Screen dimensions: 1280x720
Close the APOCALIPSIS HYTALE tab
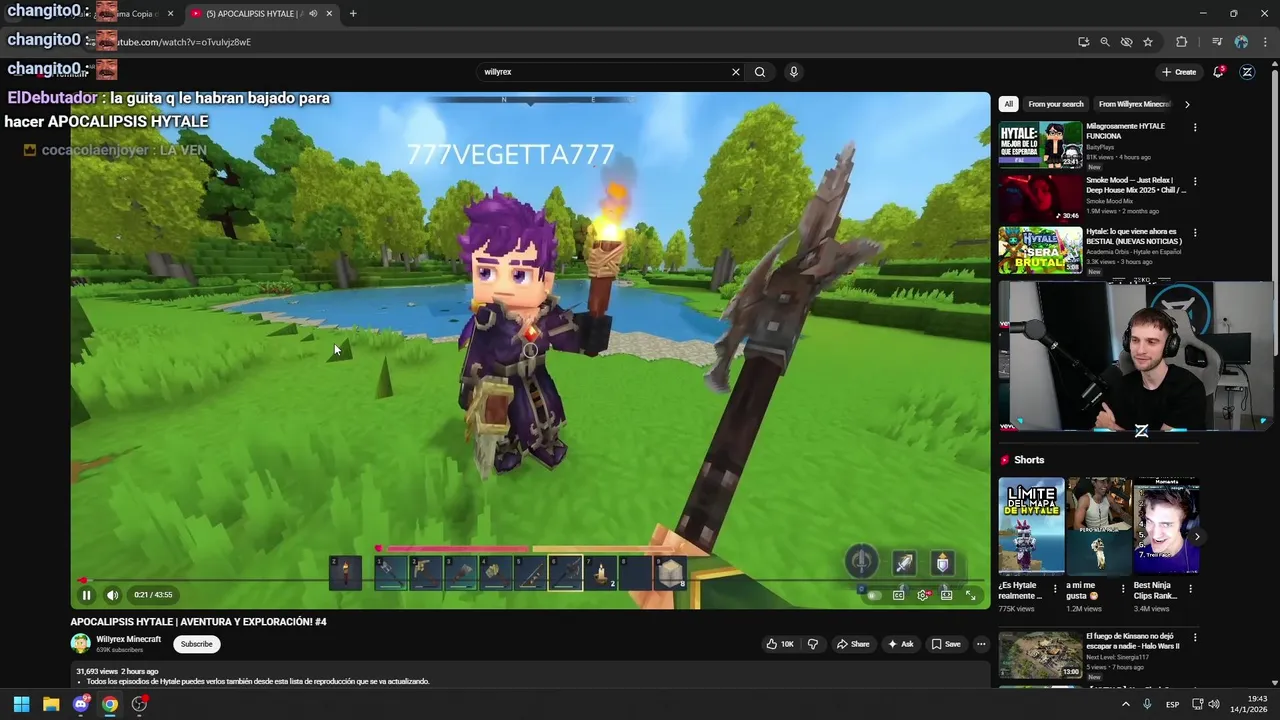(329, 14)
